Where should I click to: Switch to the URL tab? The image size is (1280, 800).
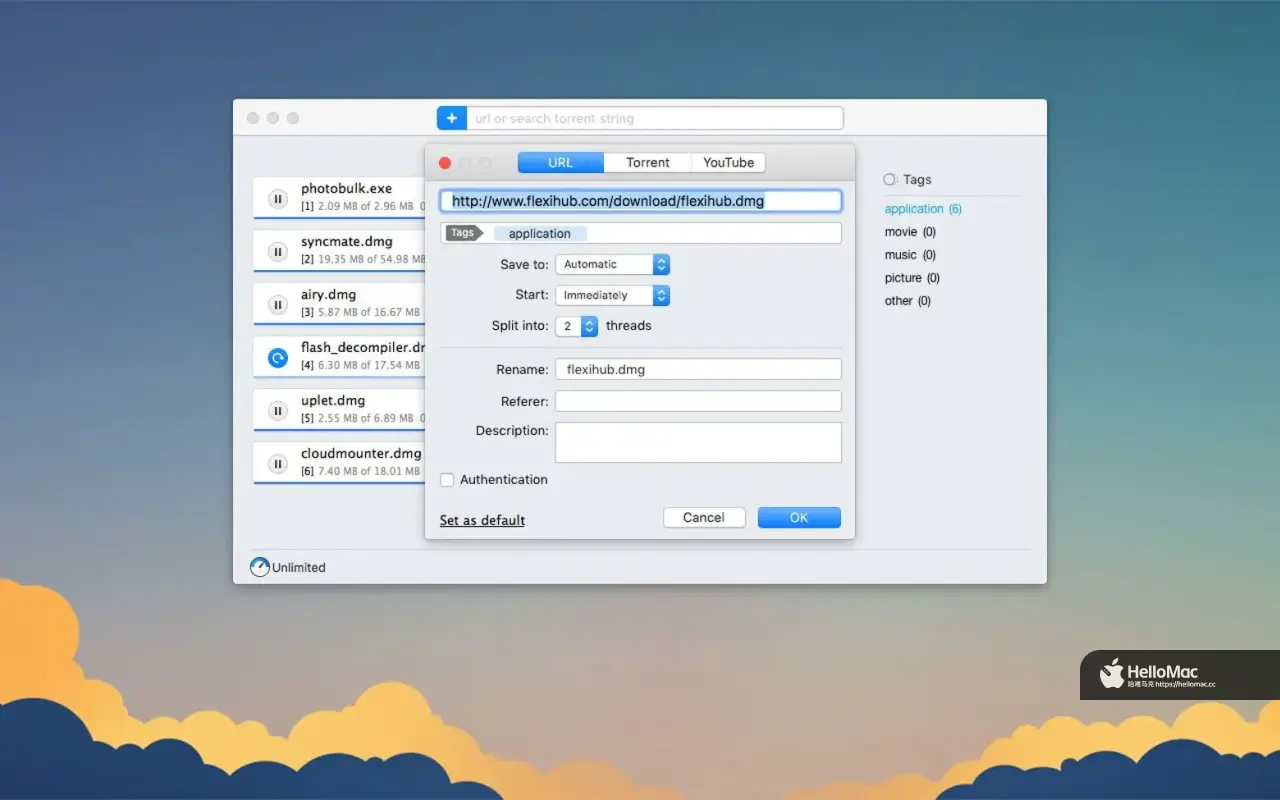pos(561,162)
